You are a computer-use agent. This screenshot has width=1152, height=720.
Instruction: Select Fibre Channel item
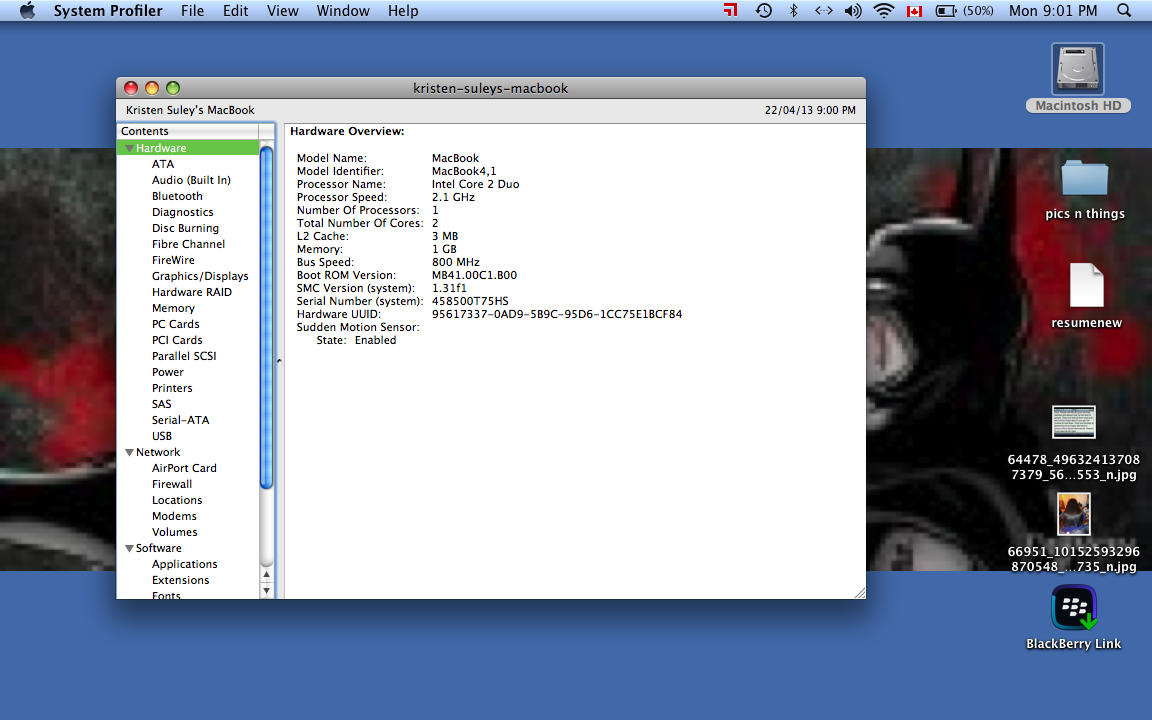188,244
